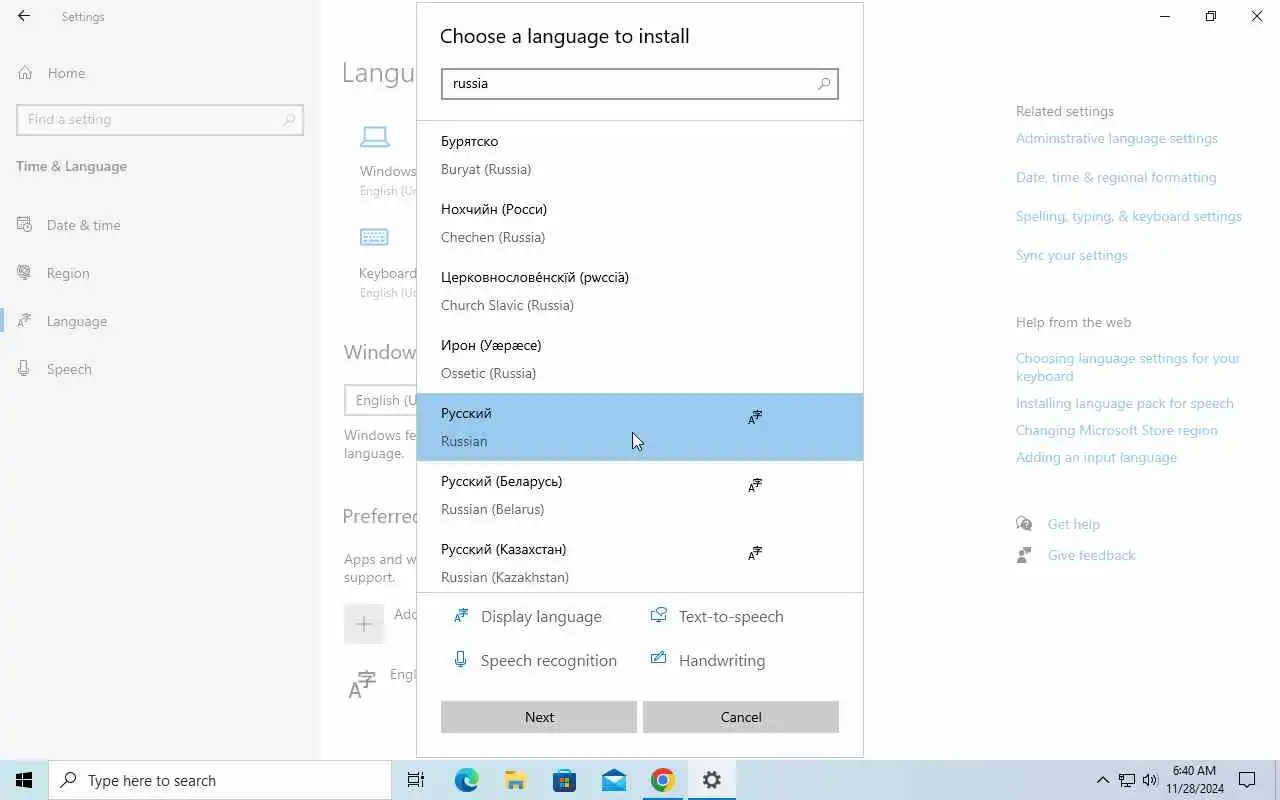This screenshot has width=1280, height=800.
Task: Click the back arrow in Settings
Action: click(x=24, y=16)
